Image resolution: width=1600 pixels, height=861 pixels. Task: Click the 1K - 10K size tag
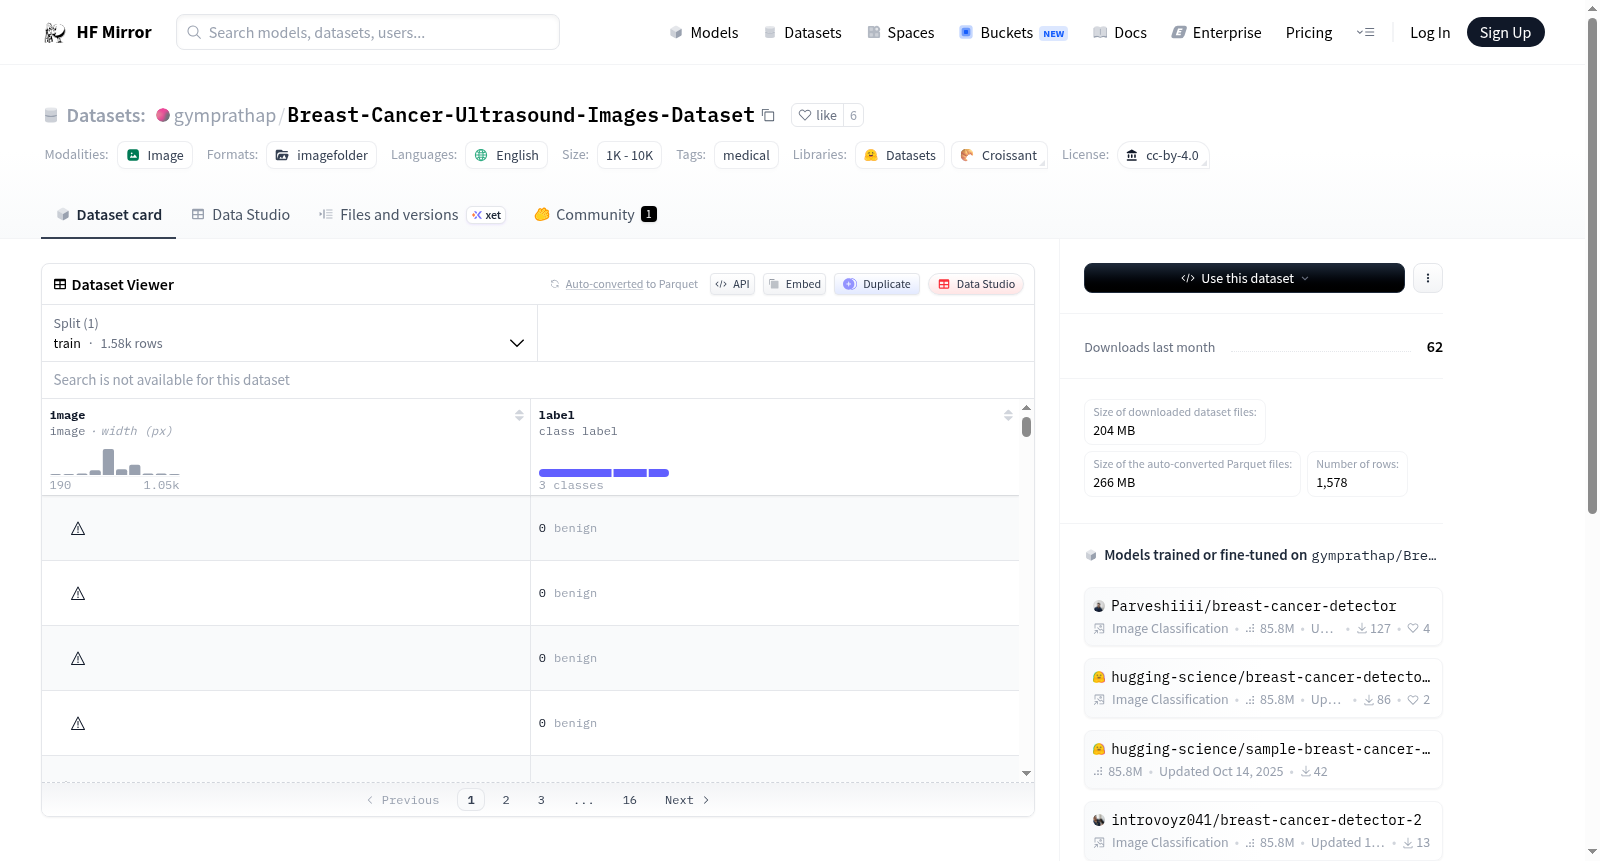click(630, 155)
